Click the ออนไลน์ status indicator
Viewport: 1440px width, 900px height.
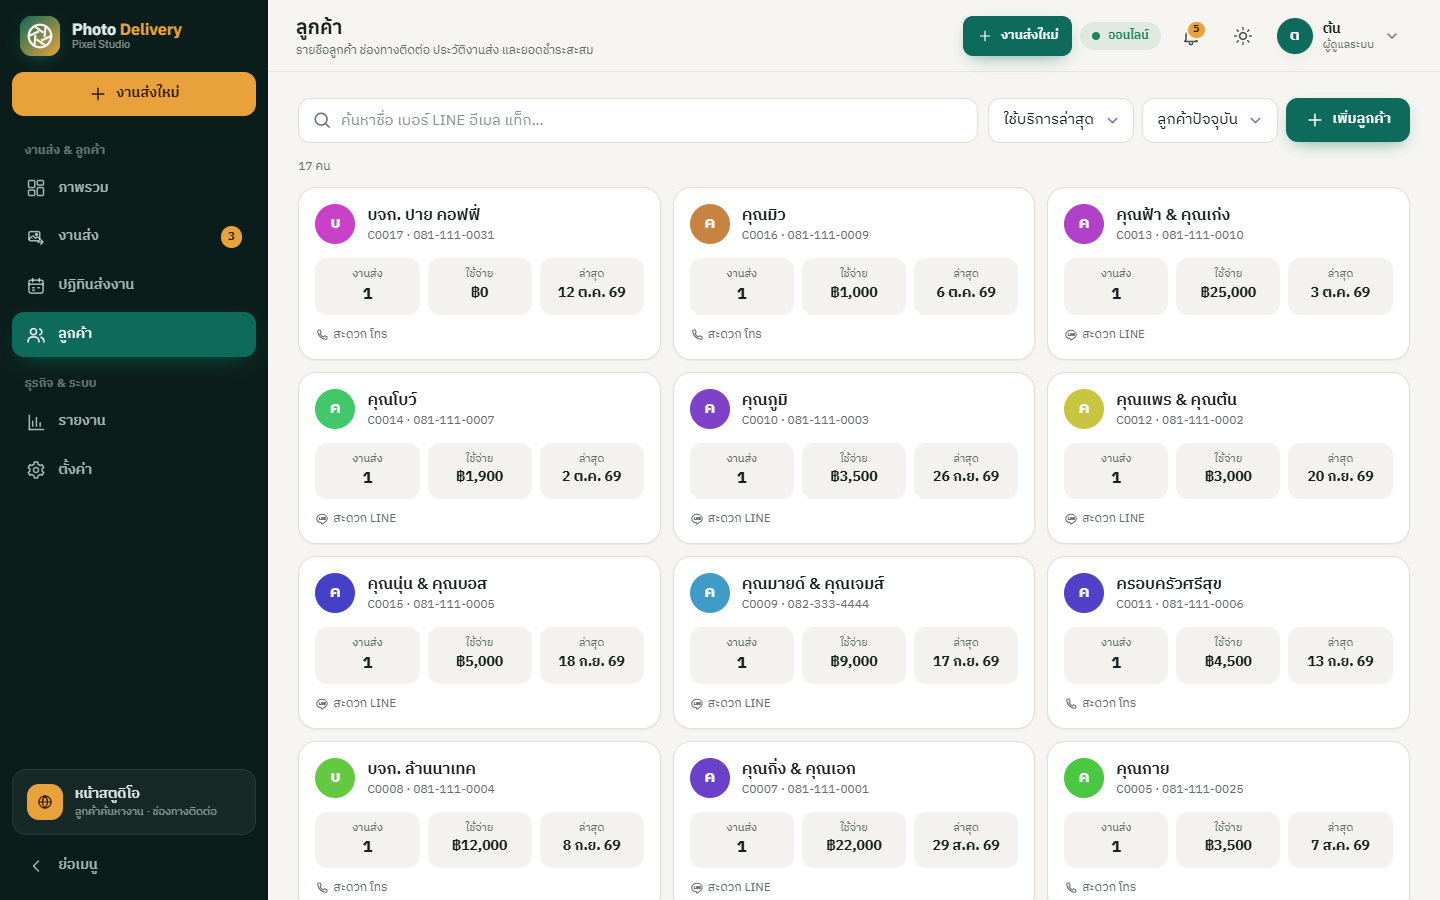1120,36
